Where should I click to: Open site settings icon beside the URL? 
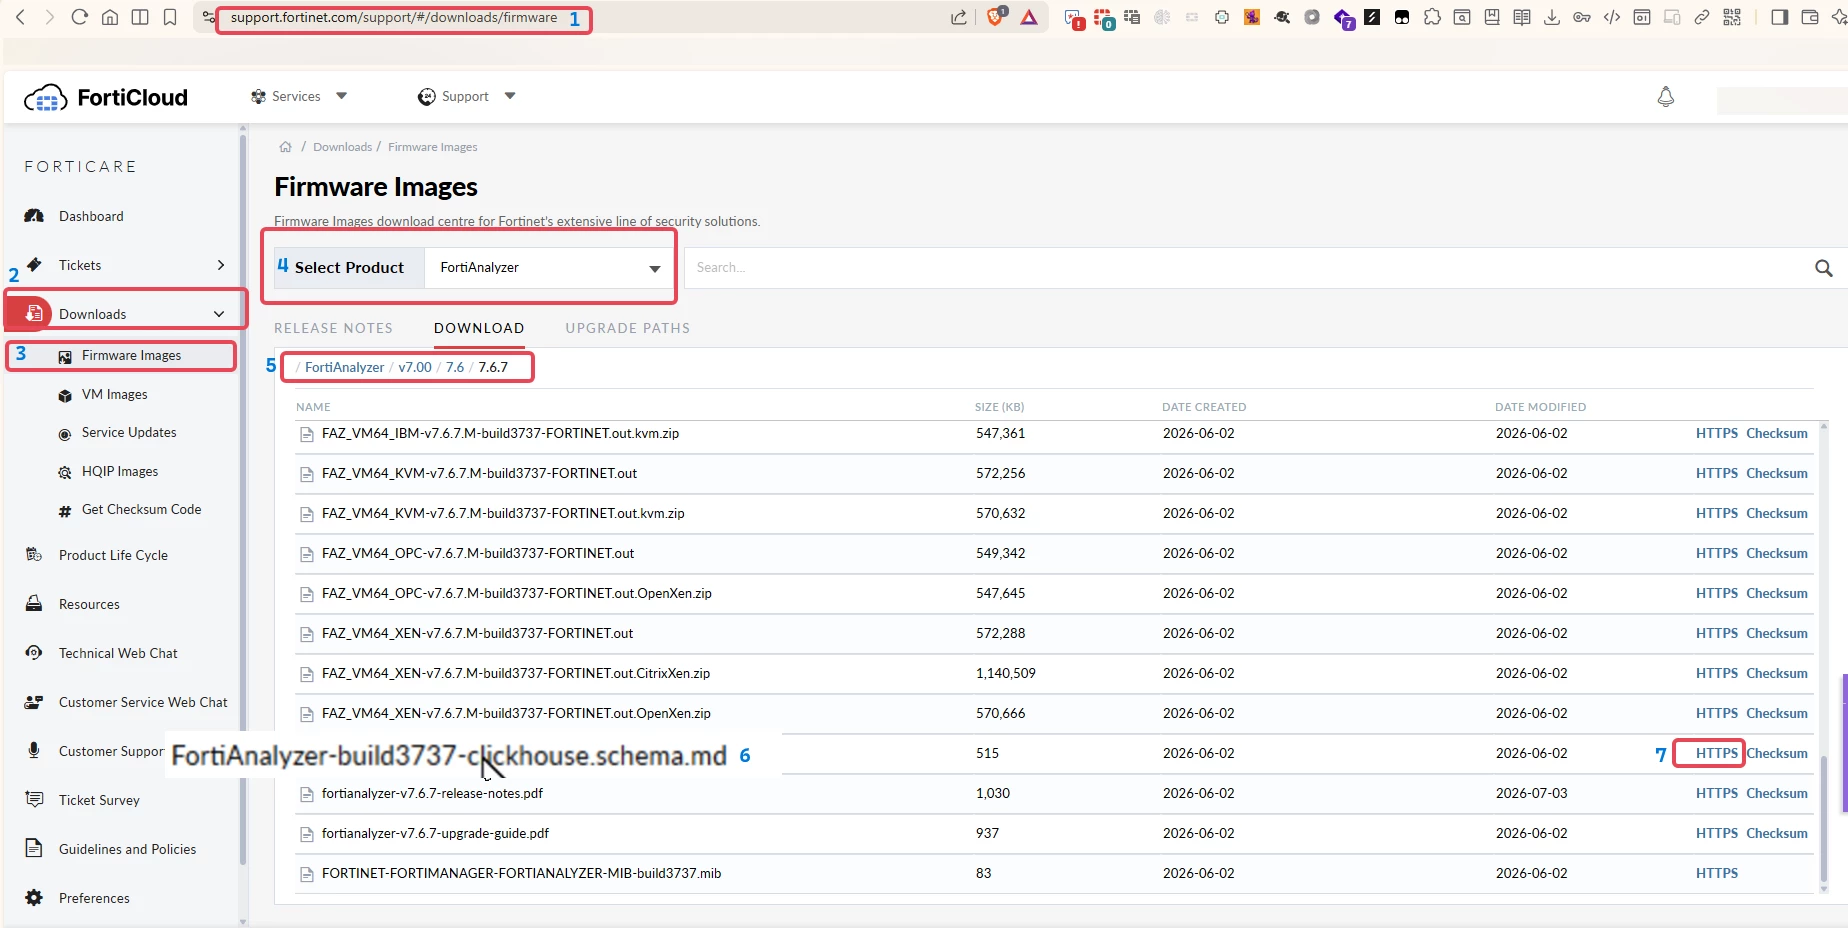click(208, 17)
